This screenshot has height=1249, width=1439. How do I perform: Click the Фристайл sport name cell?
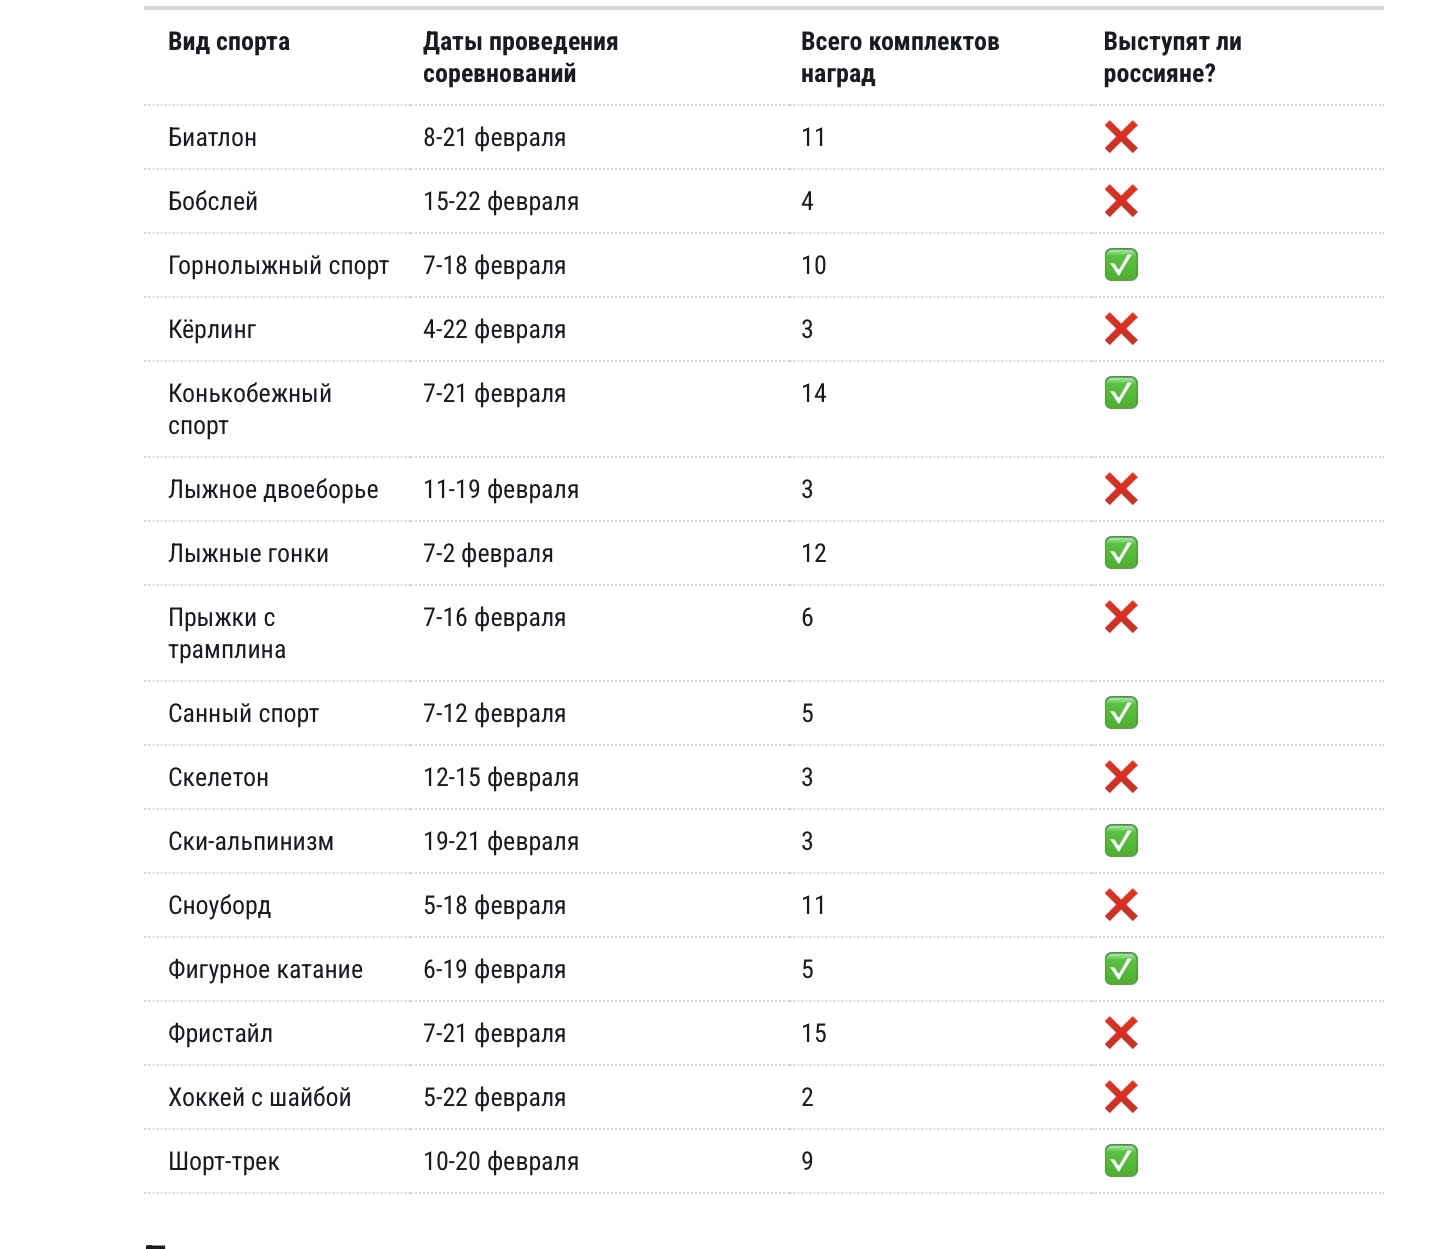[220, 1033]
